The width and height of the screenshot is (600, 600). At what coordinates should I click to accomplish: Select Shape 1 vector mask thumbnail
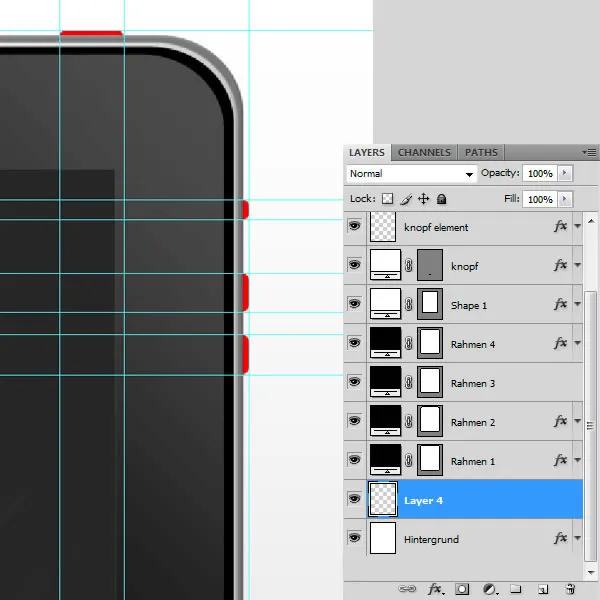click(x=430, y=304)
